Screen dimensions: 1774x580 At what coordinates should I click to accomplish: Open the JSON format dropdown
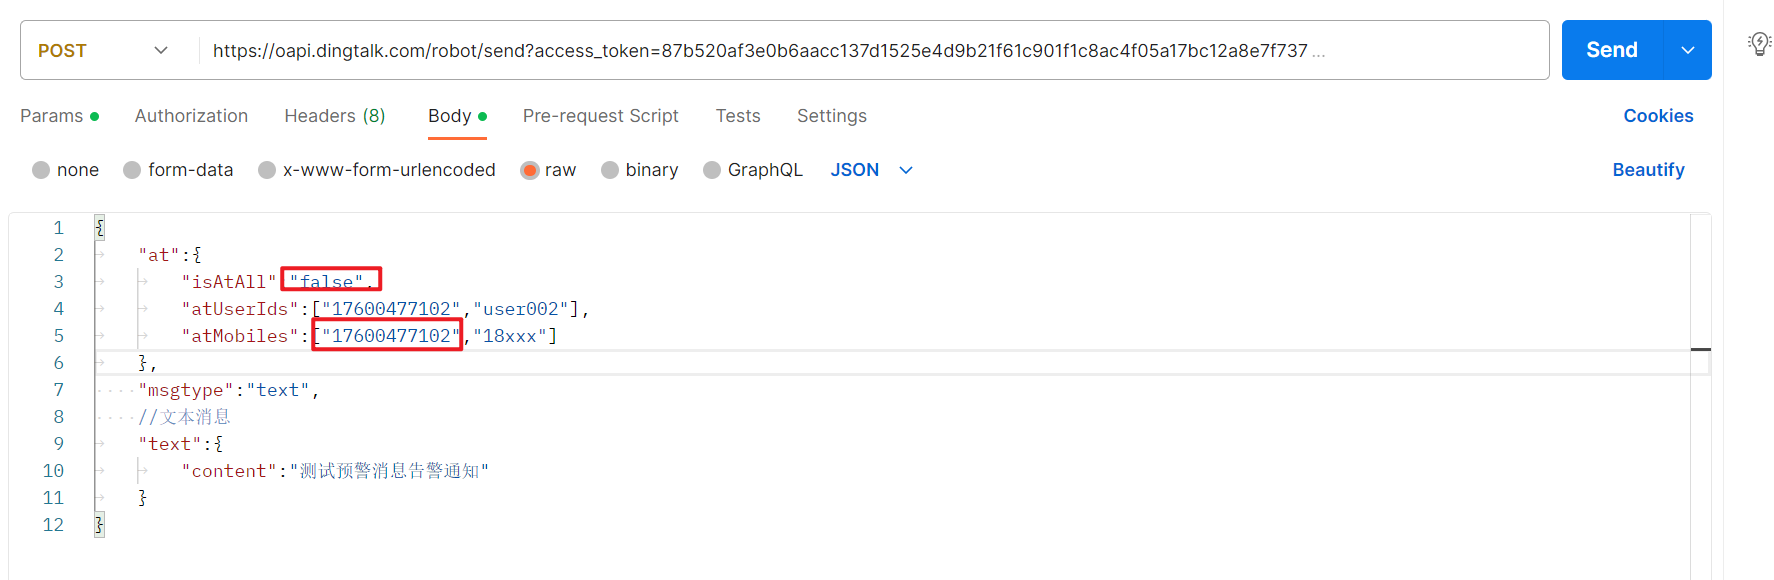click(871, 170)
